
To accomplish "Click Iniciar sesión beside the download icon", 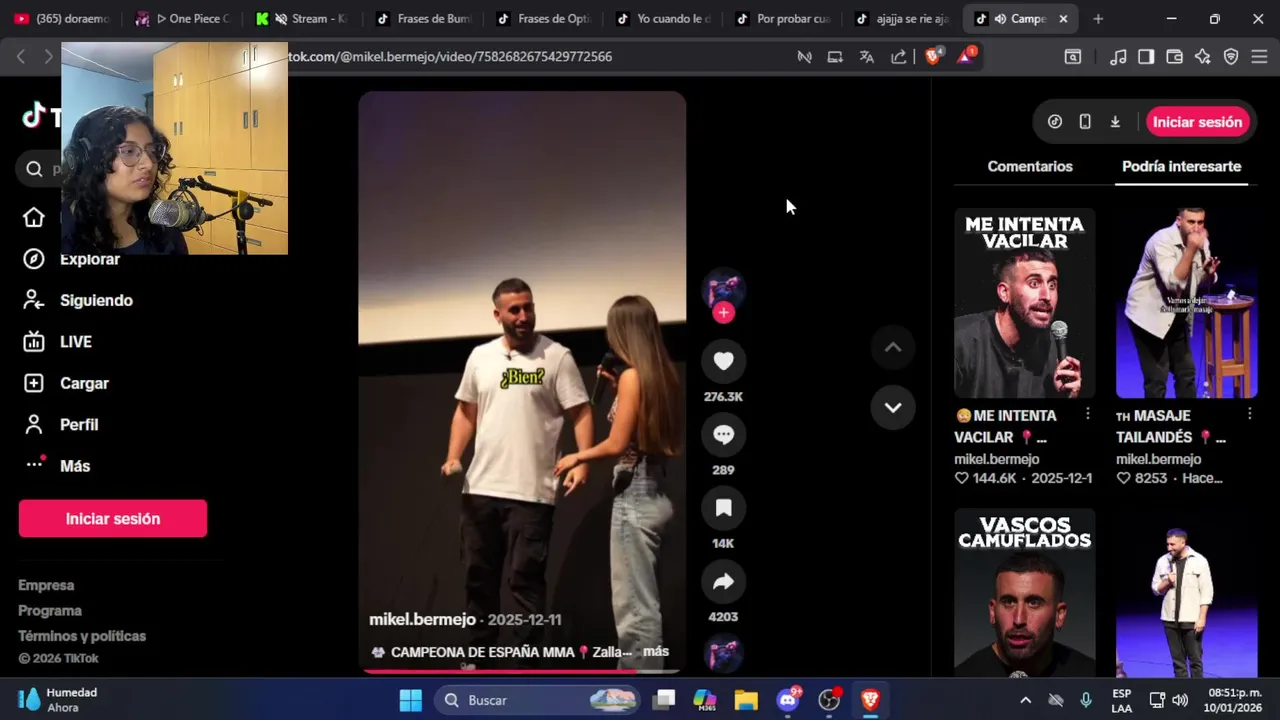I will point(1197,122).
